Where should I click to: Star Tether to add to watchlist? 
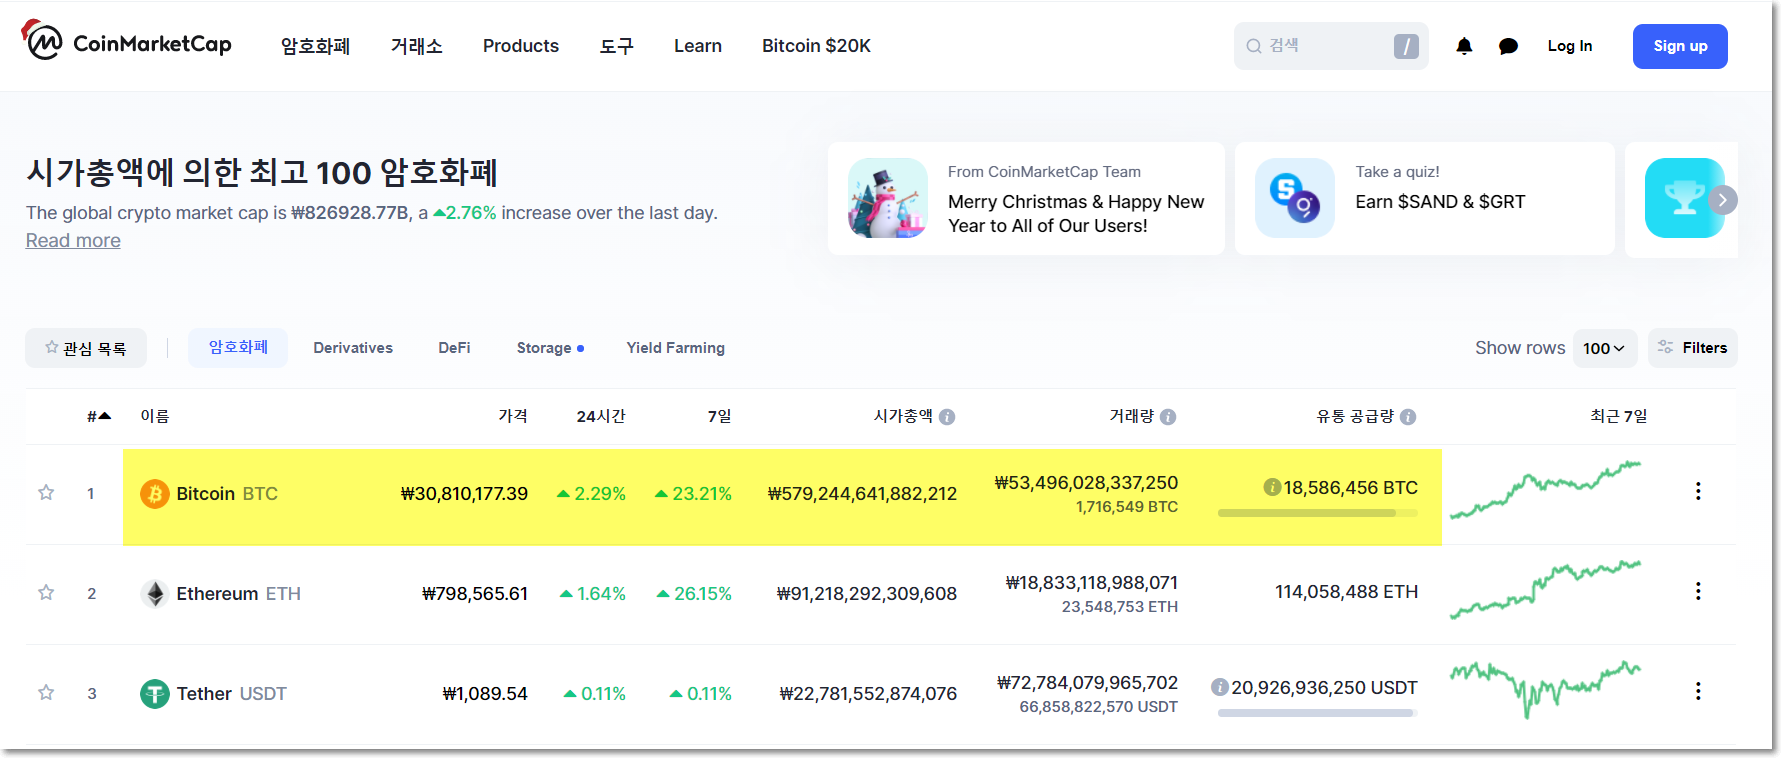[46, 692]
